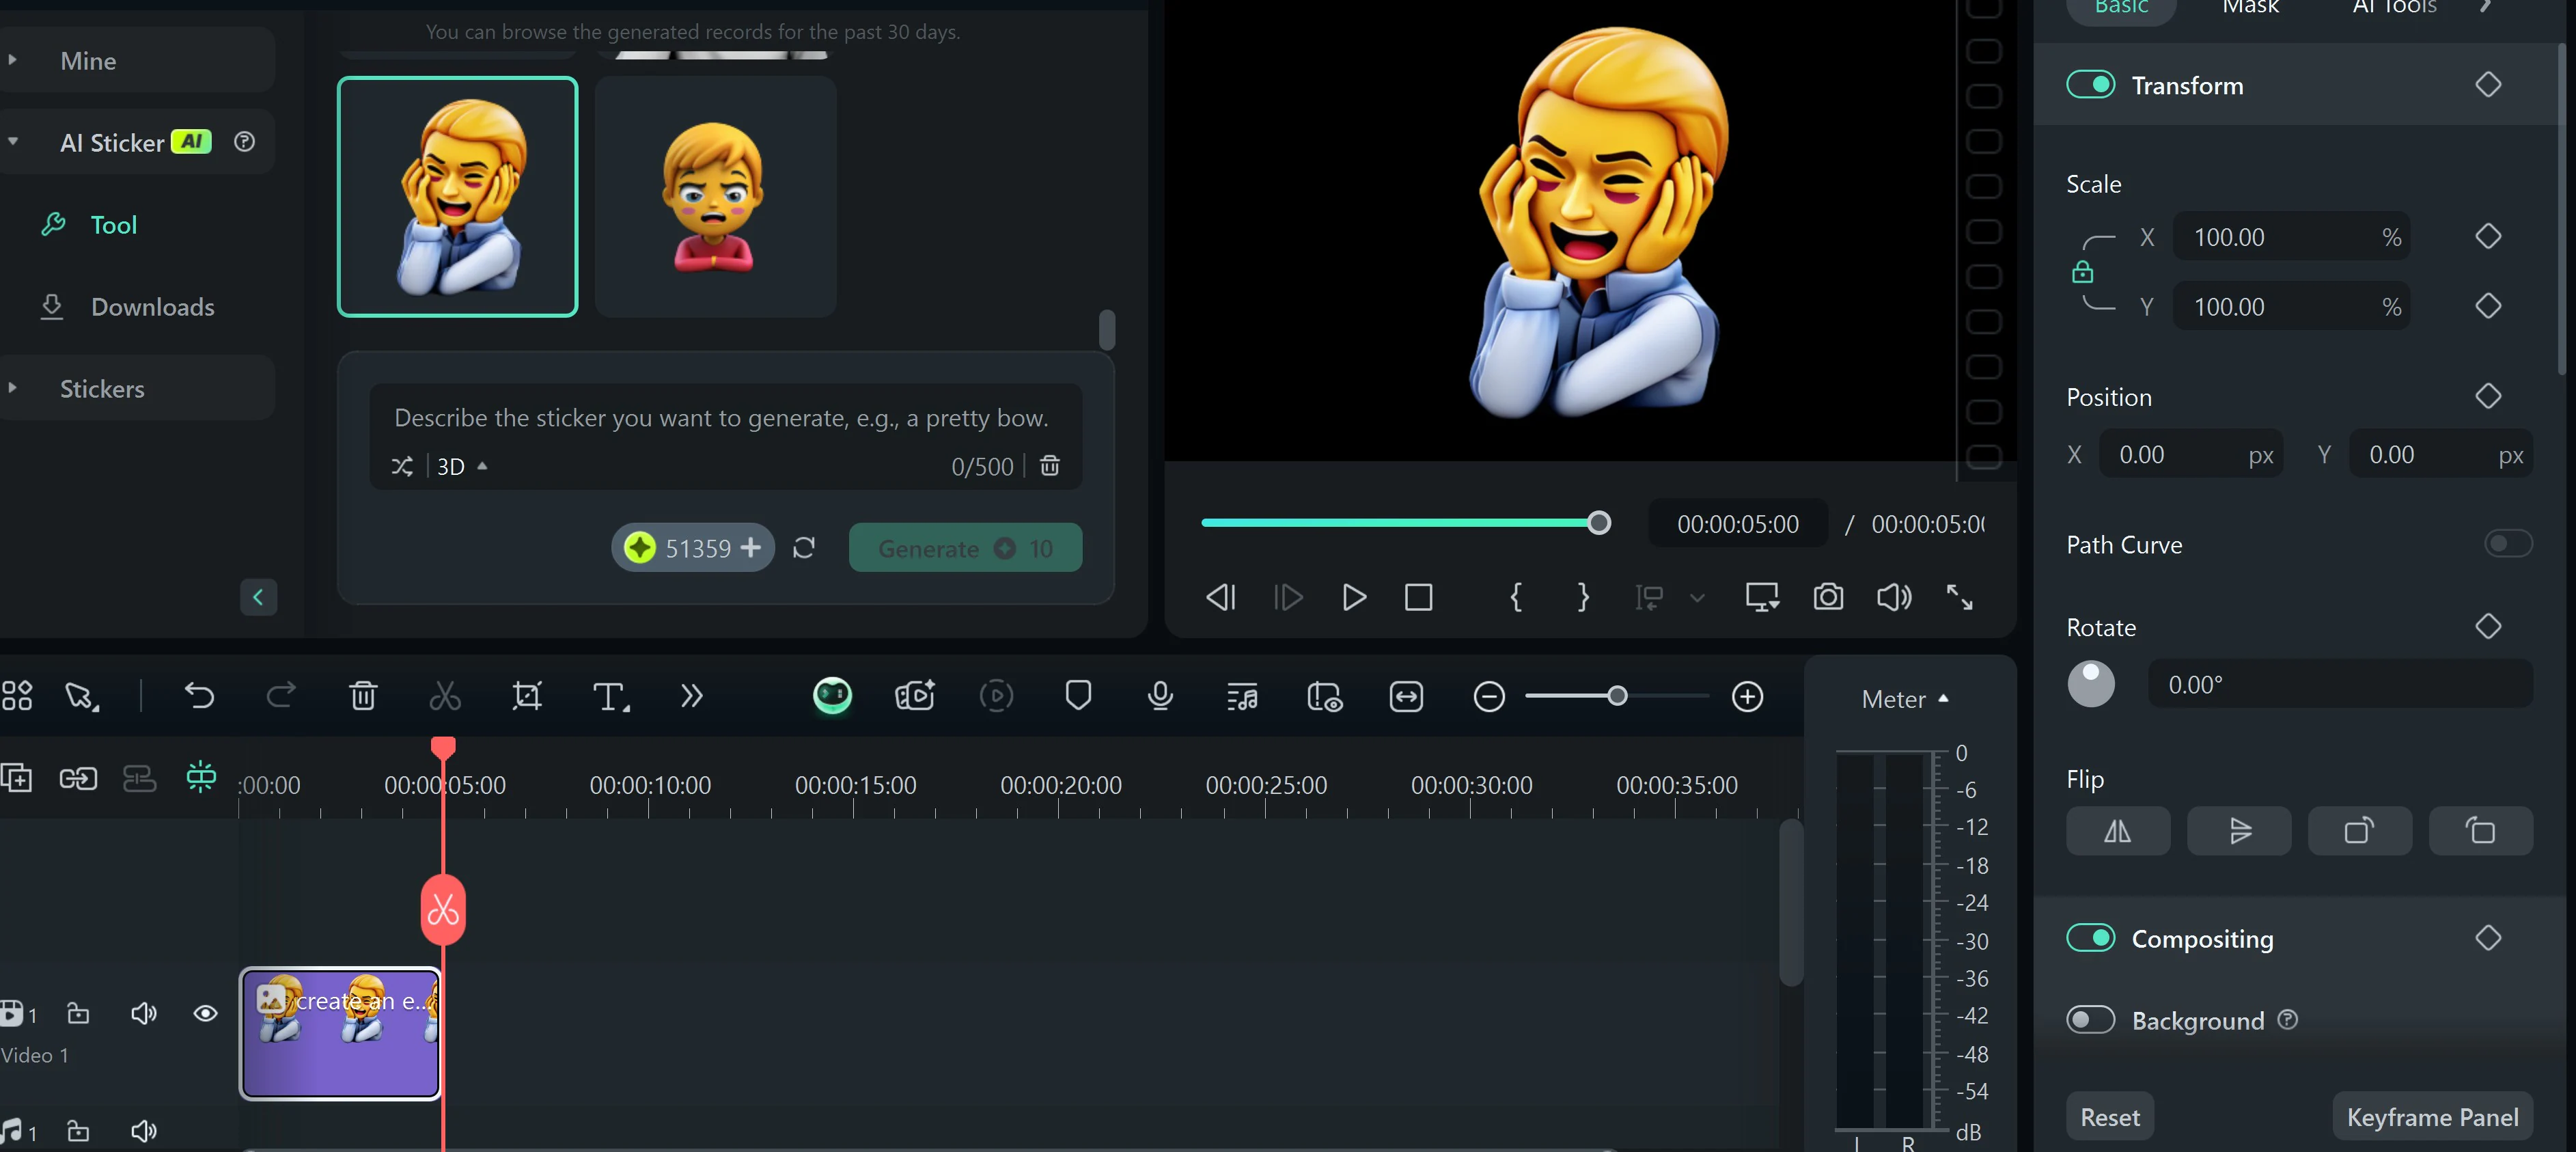Switch to the AI Tools tab
The width and height of the screenshot is (2576, 1152).
pos(2394,8)
